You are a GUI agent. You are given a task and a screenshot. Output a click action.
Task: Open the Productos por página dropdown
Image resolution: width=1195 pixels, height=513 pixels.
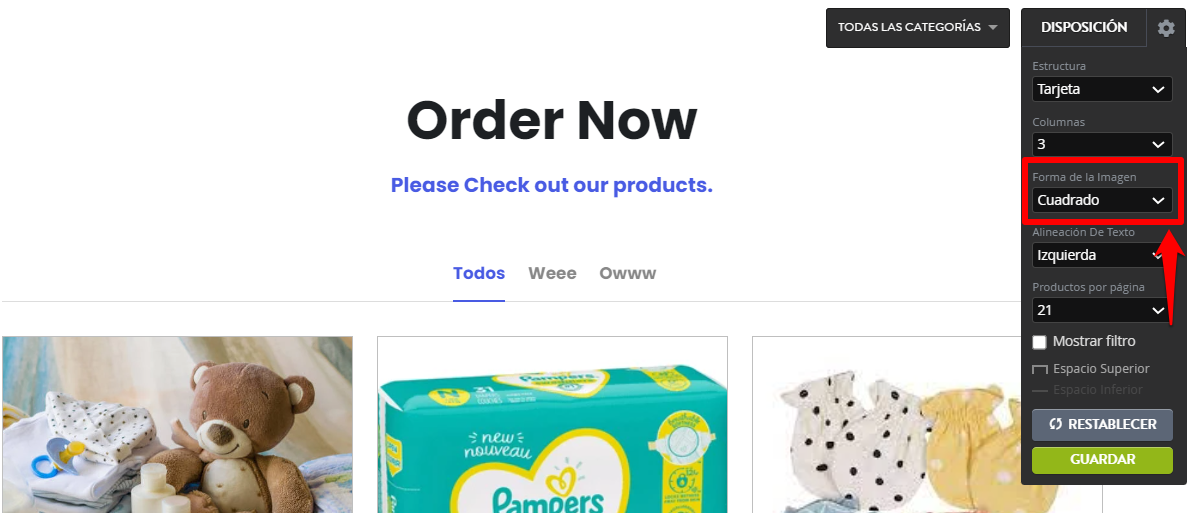click(x=1102, y=310)
